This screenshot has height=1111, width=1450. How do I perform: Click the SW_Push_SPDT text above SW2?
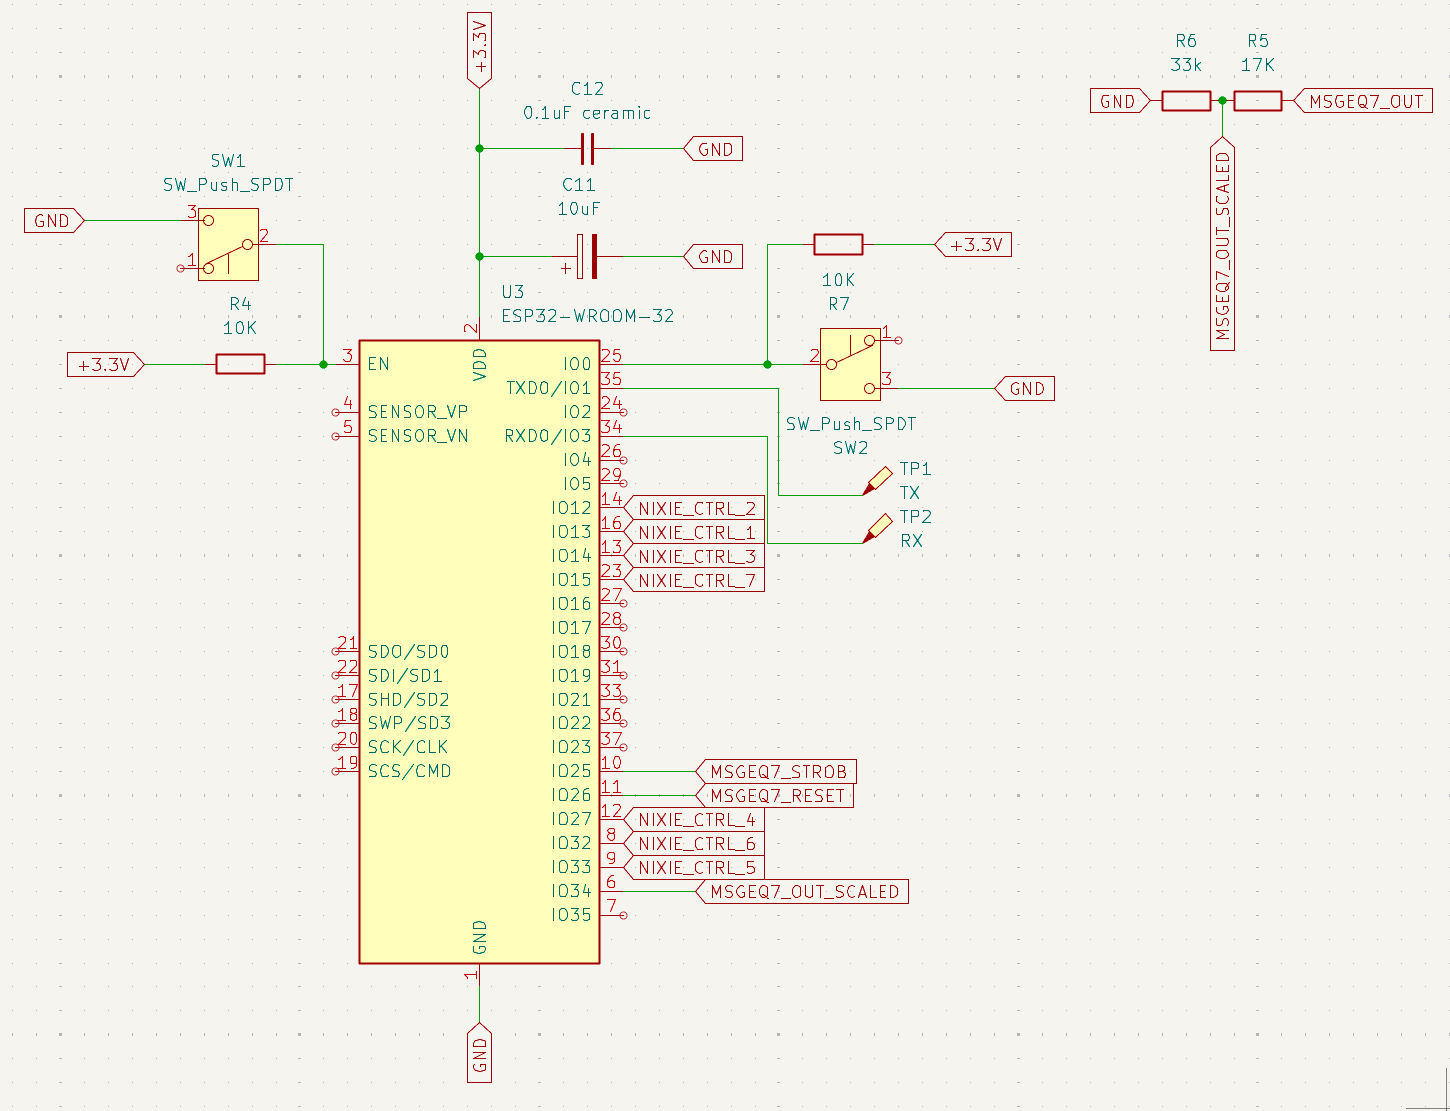pos(851,424)
